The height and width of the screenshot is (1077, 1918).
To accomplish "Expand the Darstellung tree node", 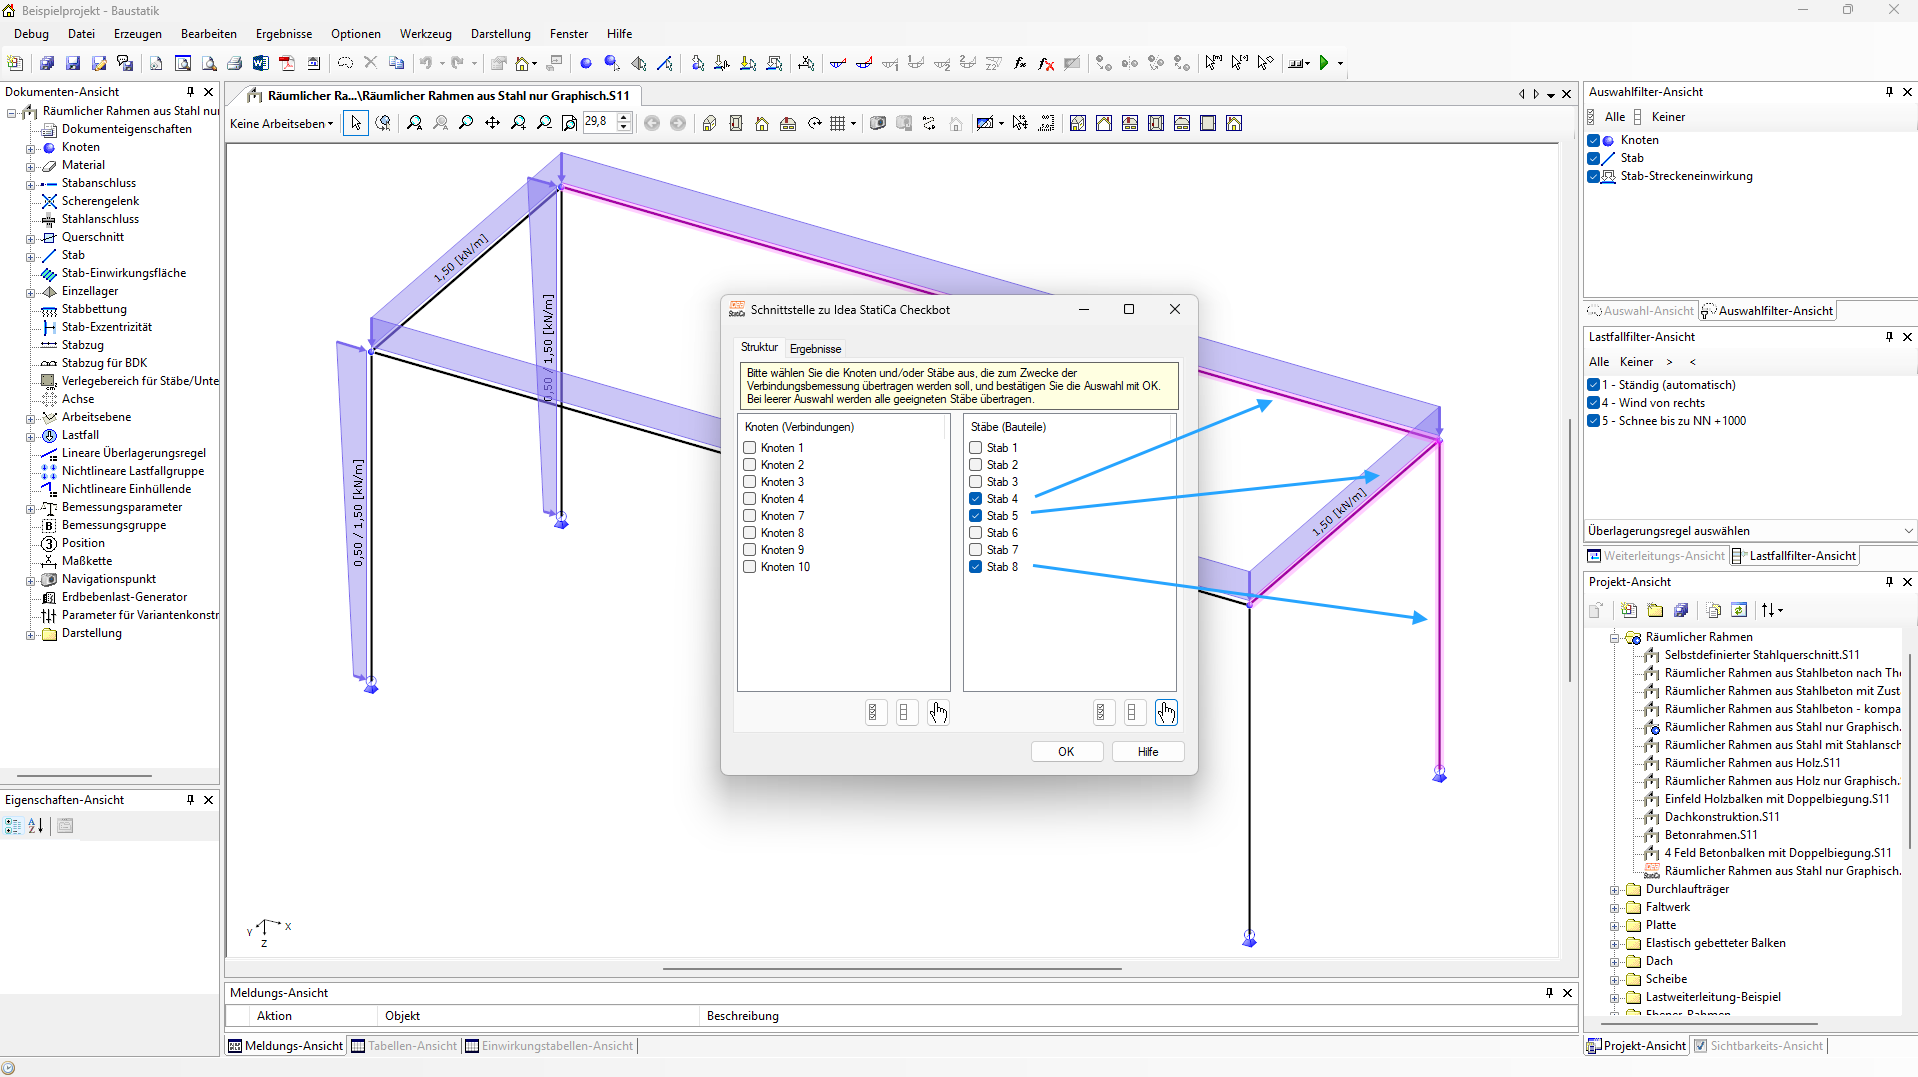I will [x=30, y=634].
